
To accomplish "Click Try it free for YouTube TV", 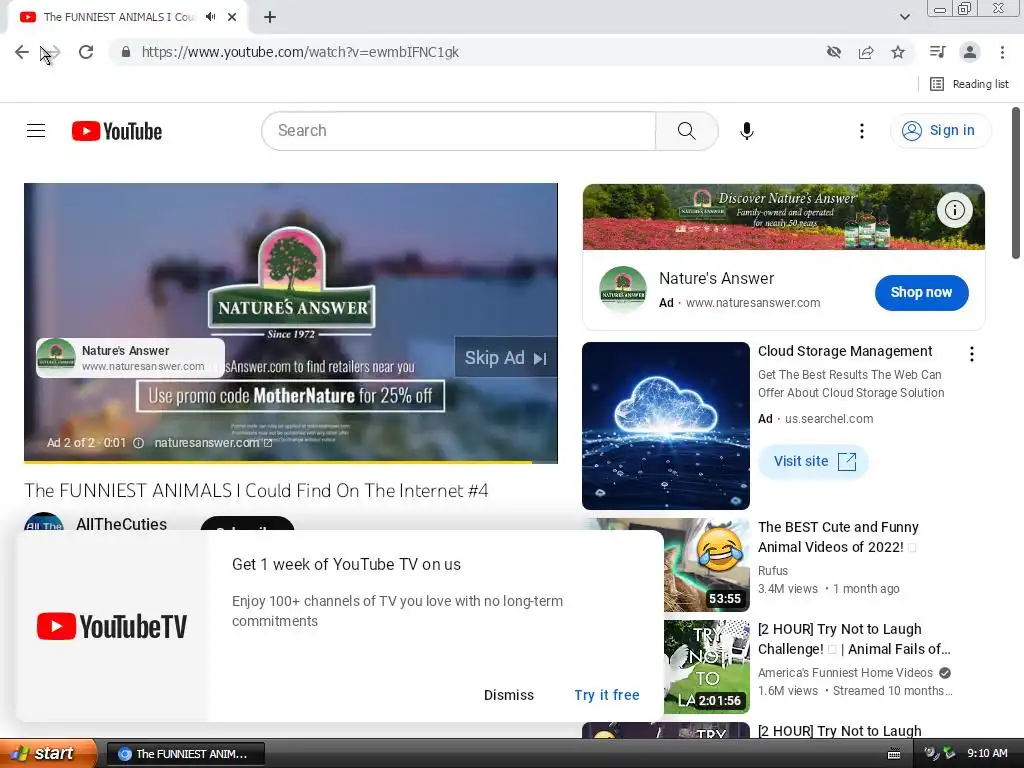I will pos(607,695).
